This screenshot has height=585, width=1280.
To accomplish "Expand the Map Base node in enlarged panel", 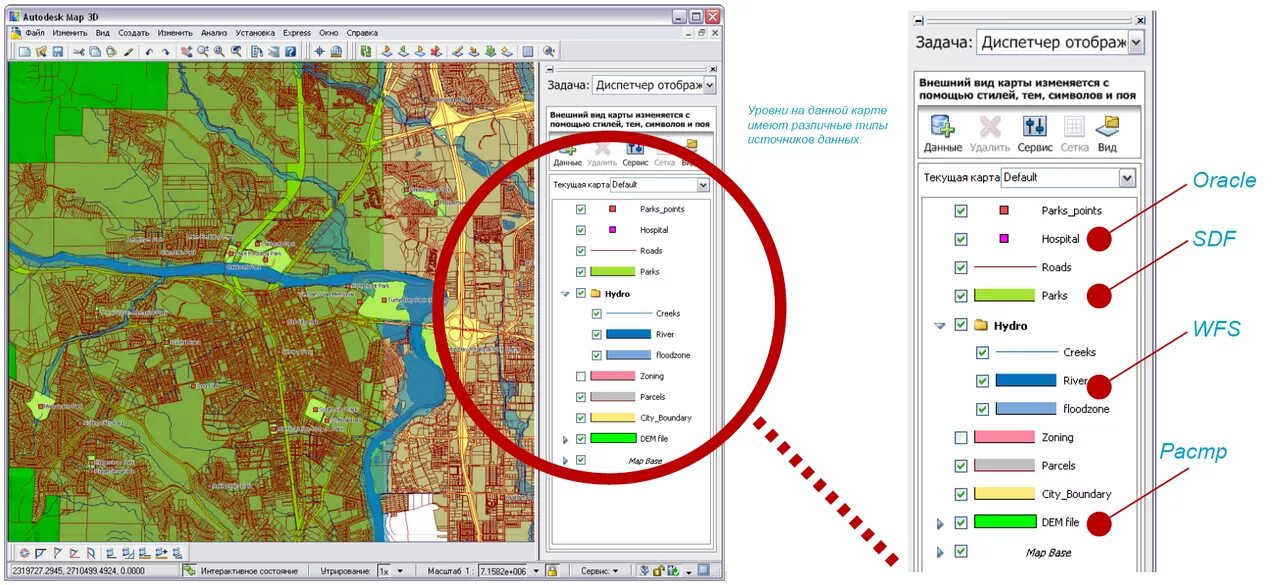I will 939,552.
